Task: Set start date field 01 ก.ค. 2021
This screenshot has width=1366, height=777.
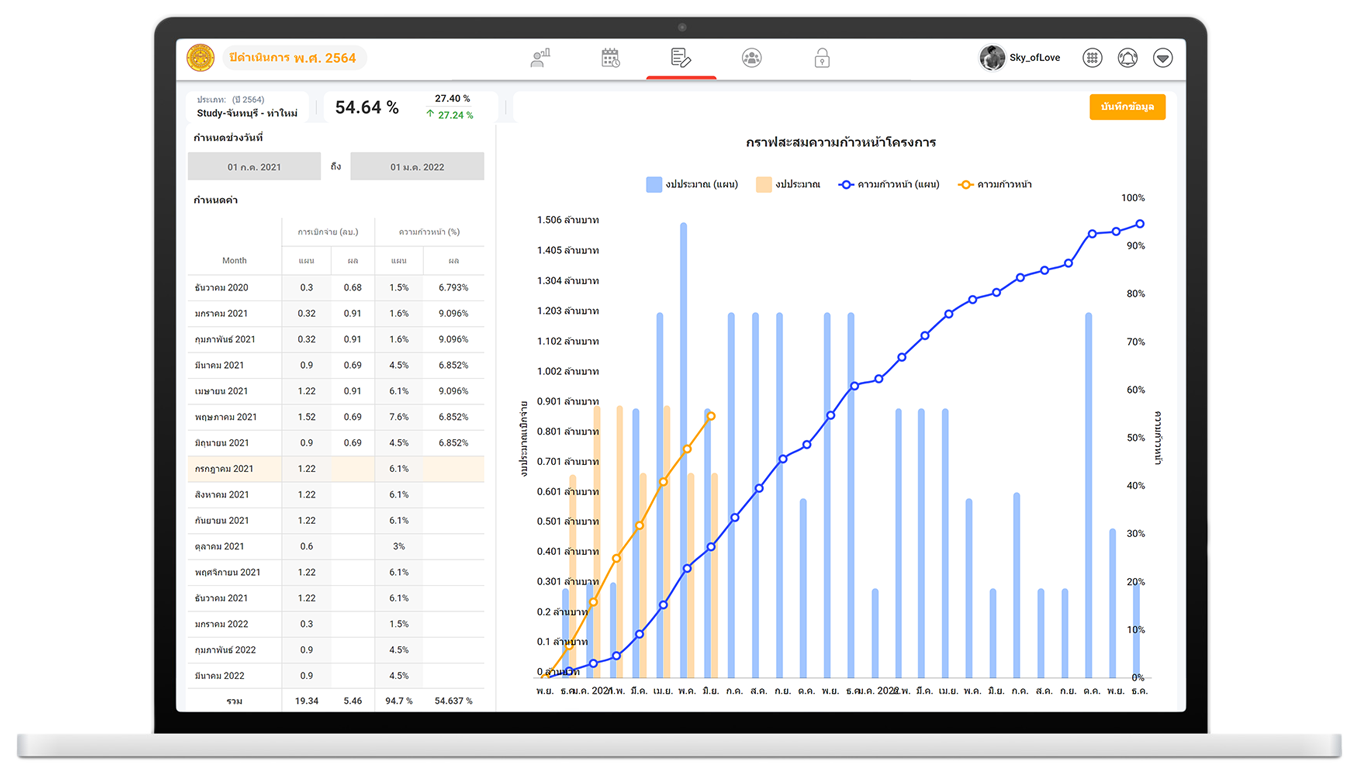Action: pyautogui.click(x=254, y=167)
